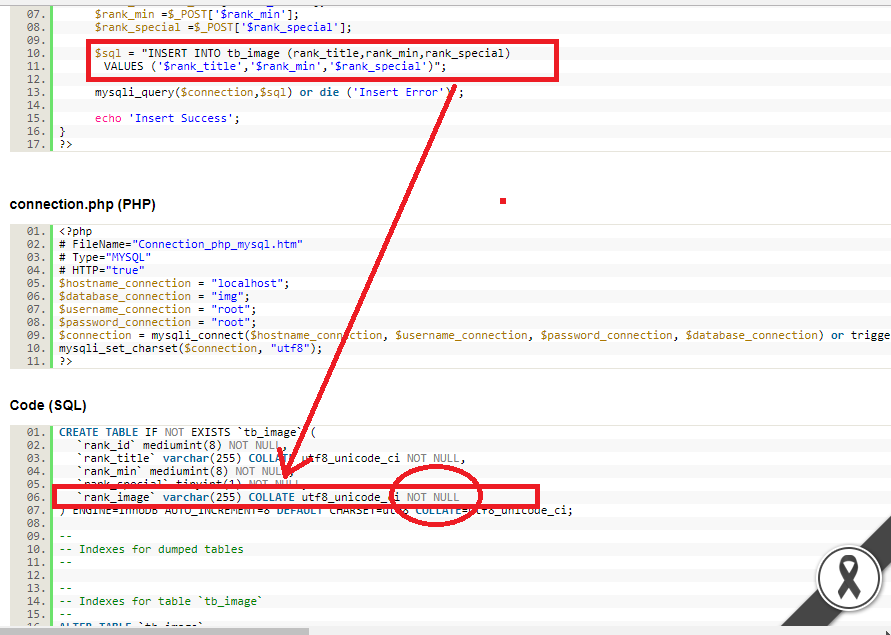Click the black mourning ribbon icon
Viewport: 891px width, 635px height.
[849, 577]
